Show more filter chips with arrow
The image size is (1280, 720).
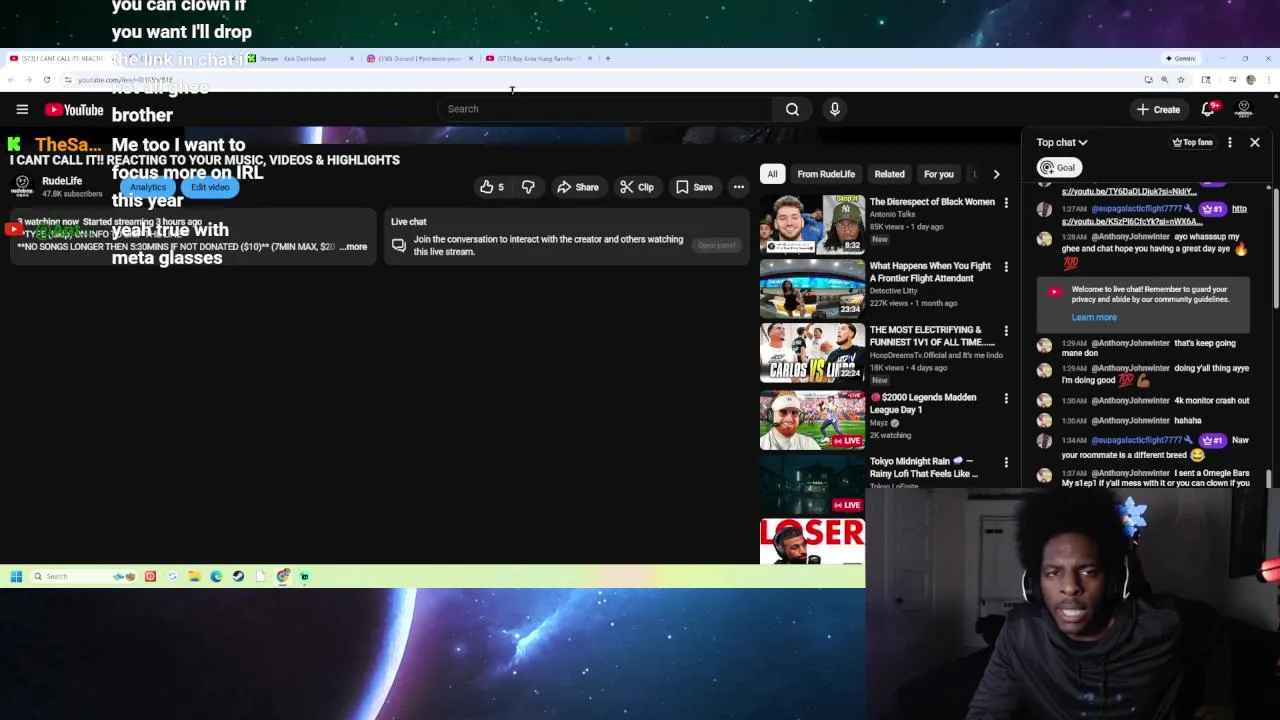tap(996, 174)
